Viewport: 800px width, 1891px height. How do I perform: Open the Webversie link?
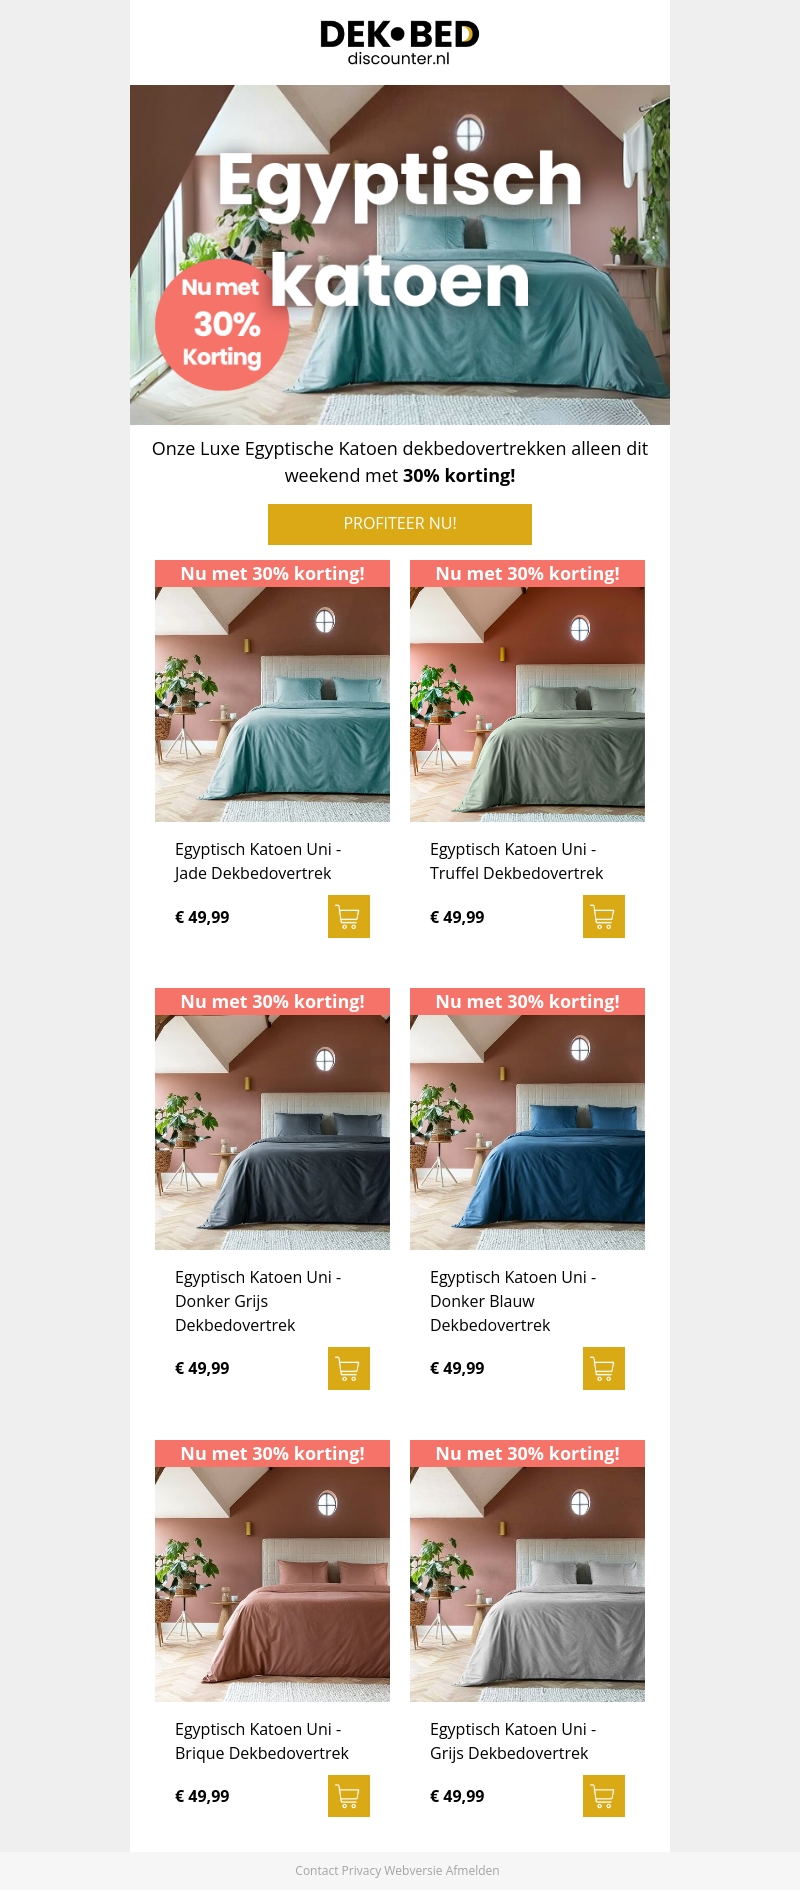point(413,1870)
